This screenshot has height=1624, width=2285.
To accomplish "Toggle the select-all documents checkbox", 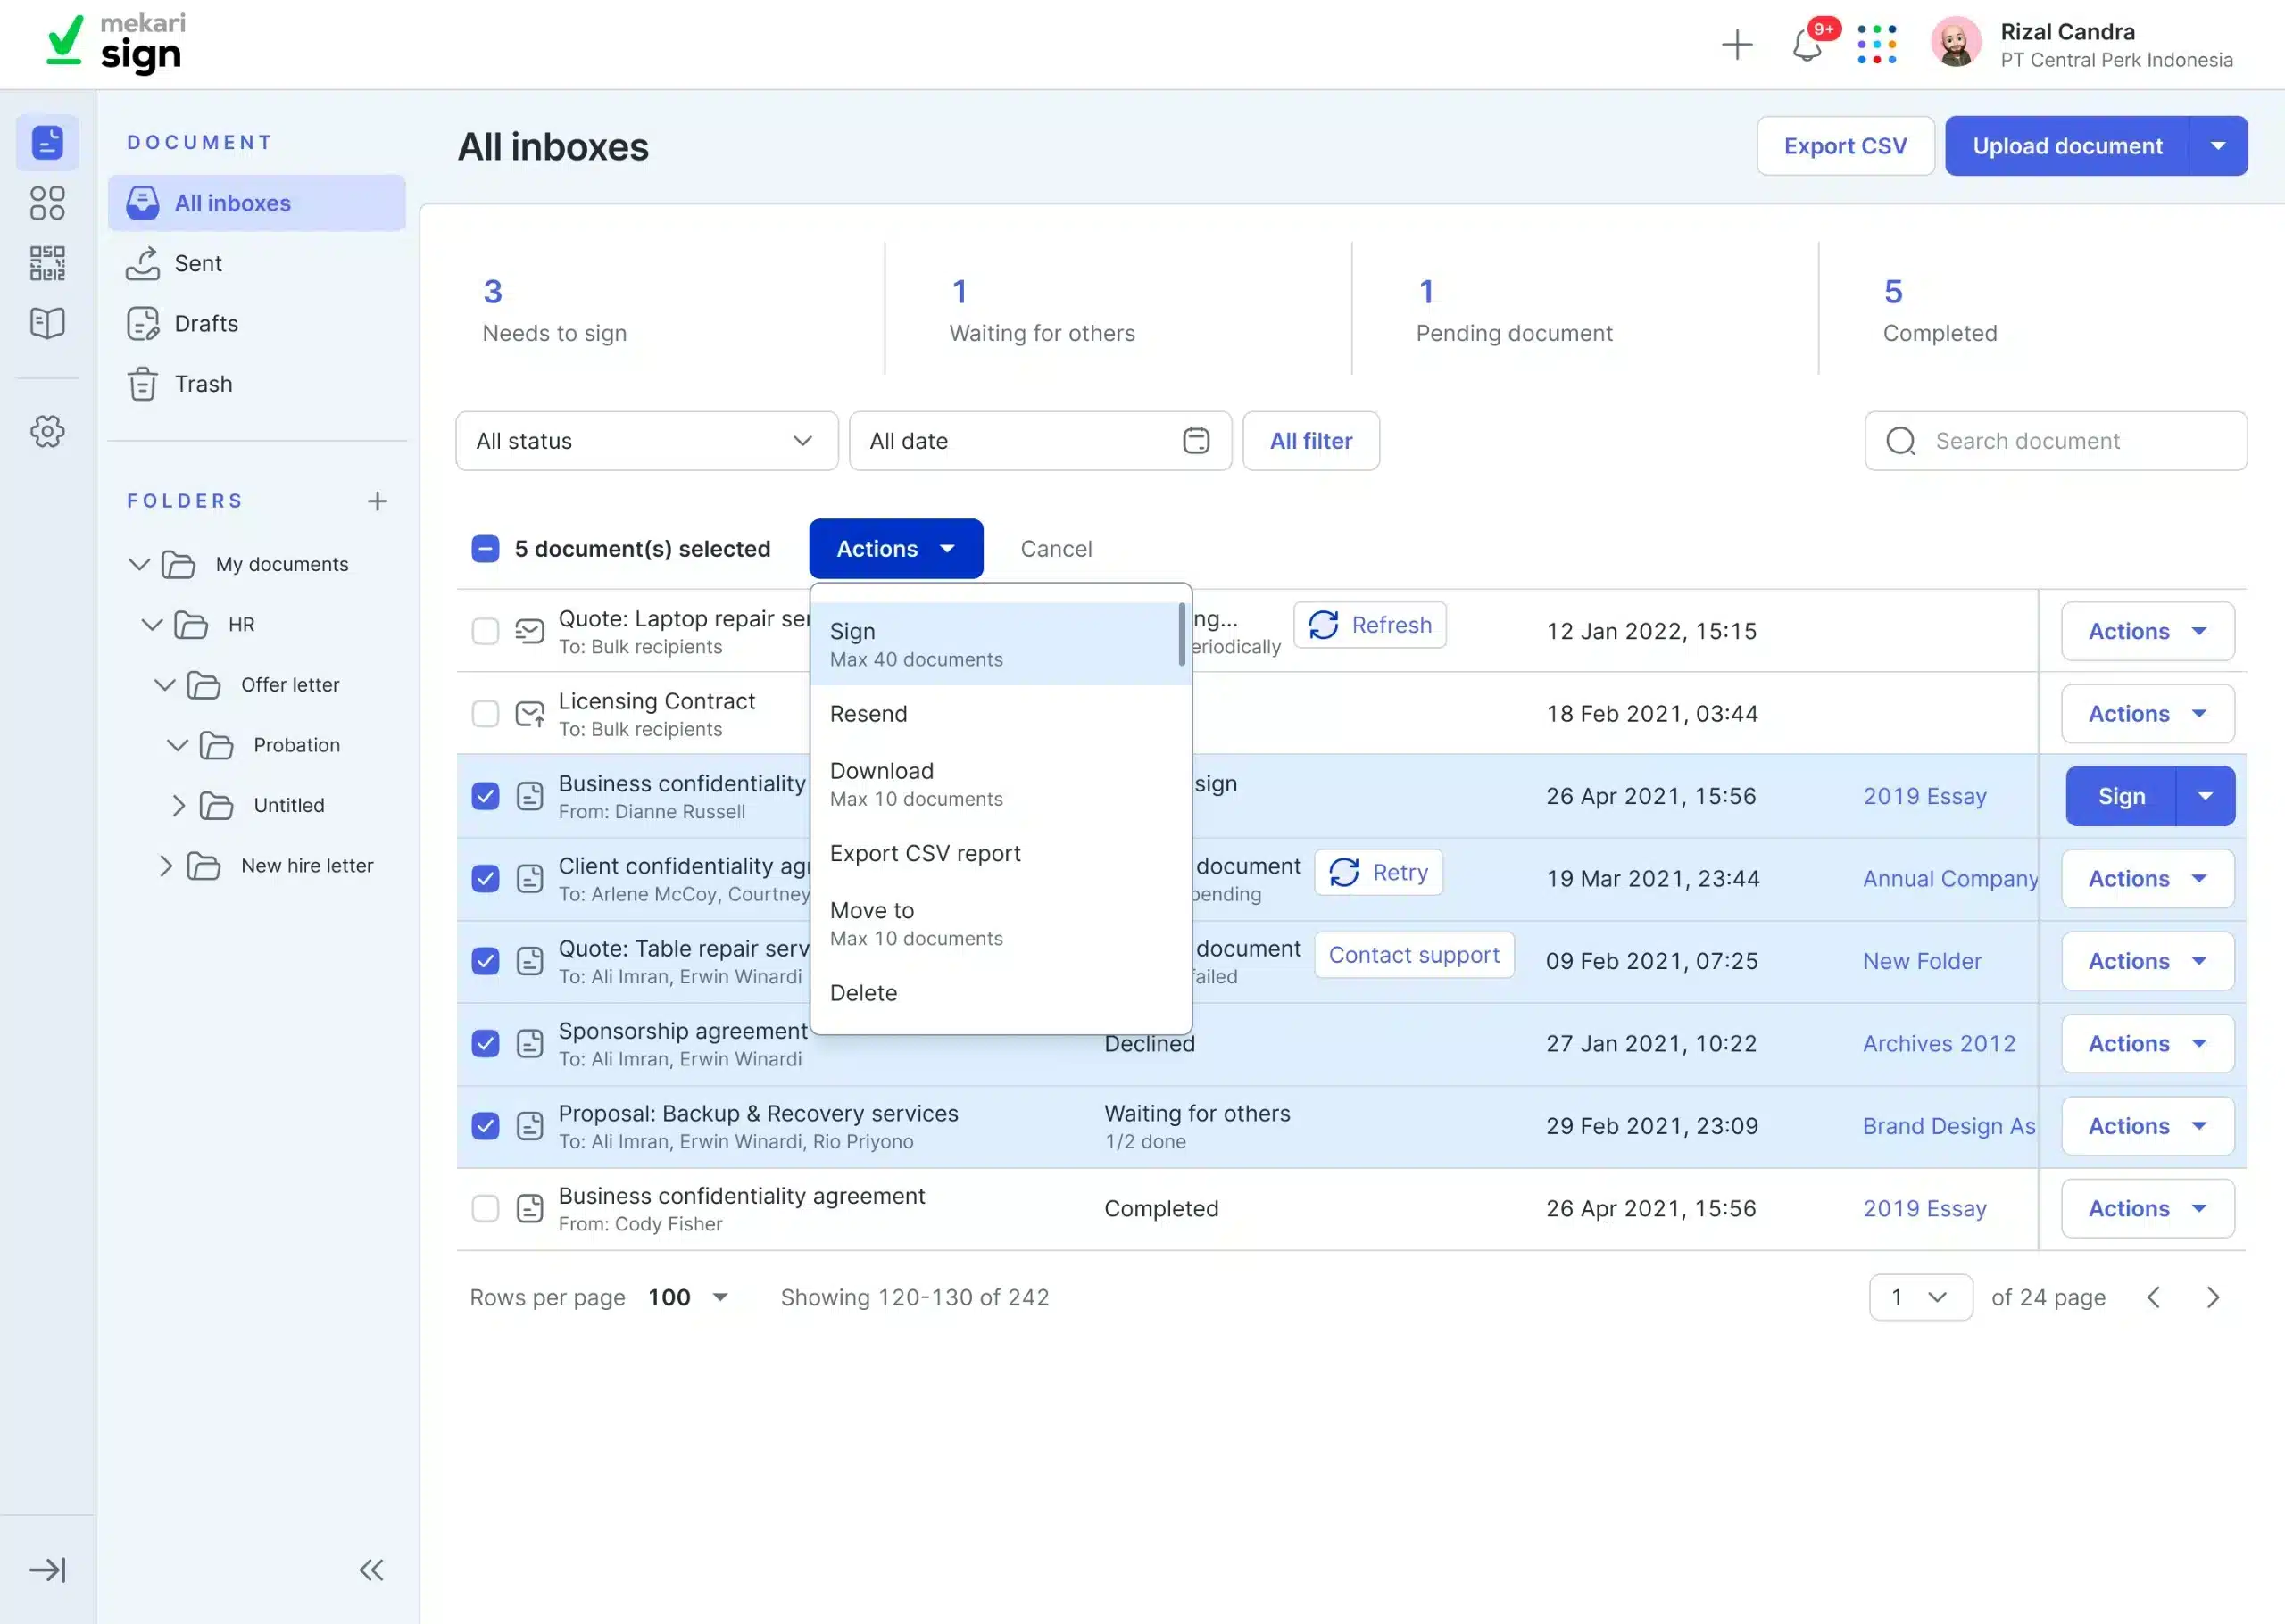I will coord(485,549).
